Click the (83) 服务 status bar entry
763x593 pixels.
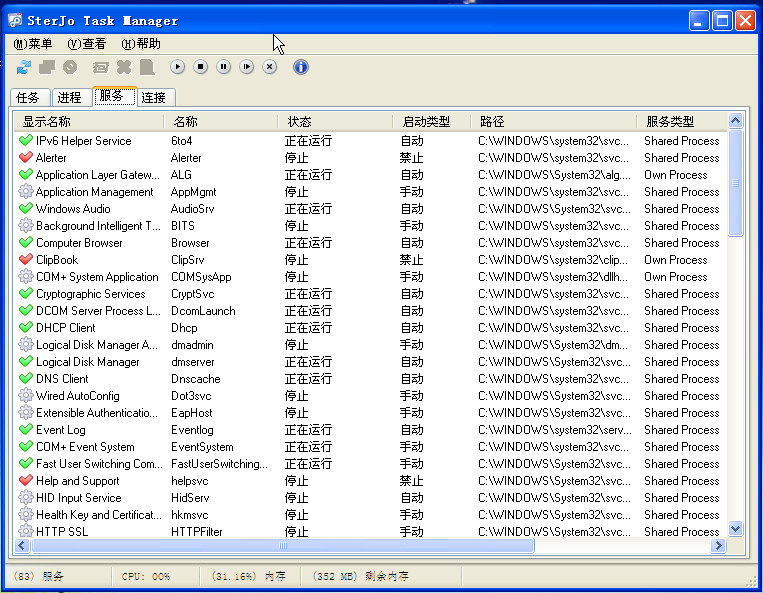point(38,576)
